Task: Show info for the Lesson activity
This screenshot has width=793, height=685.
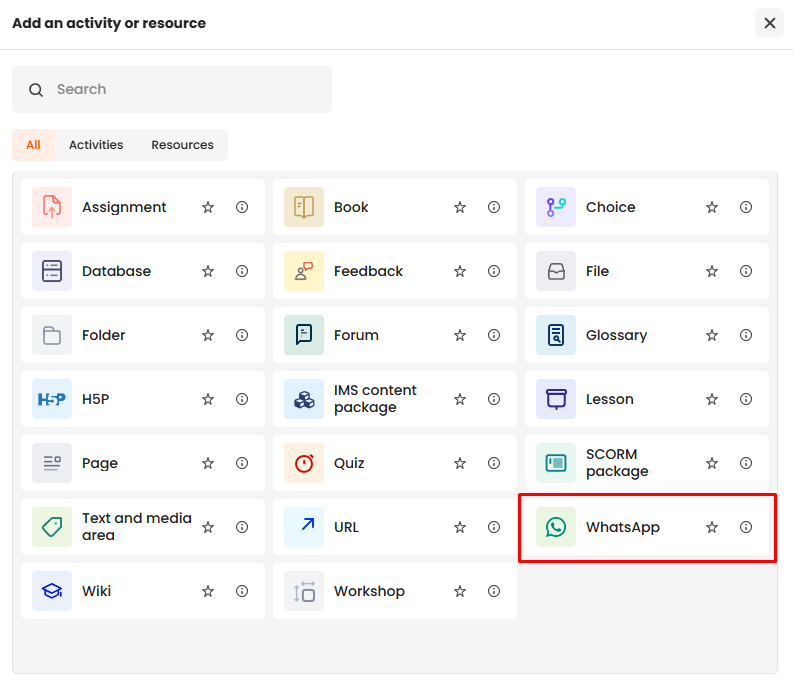Action: [745, 399]
